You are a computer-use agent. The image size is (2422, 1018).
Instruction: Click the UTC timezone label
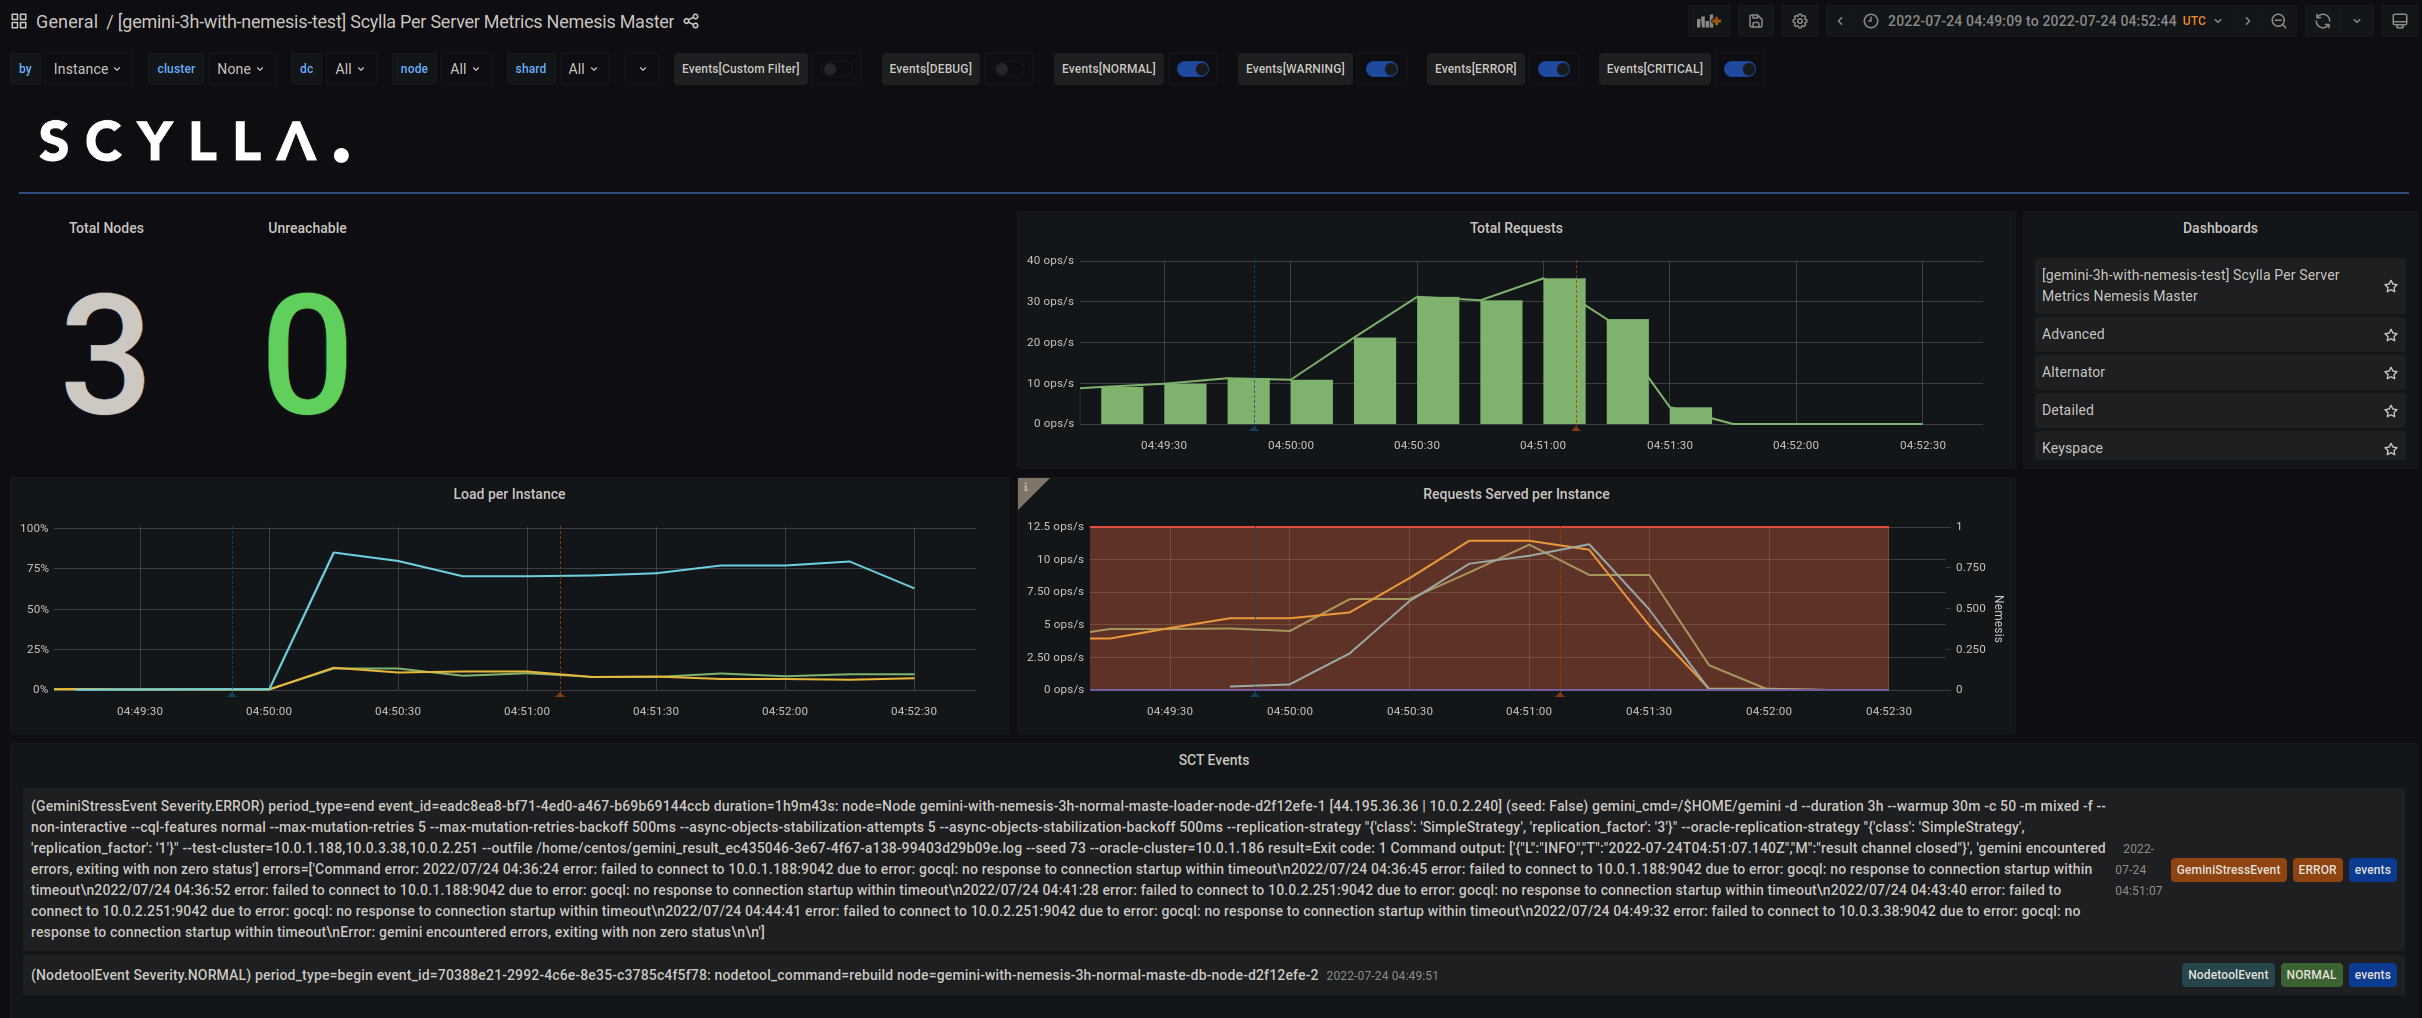2194,21
